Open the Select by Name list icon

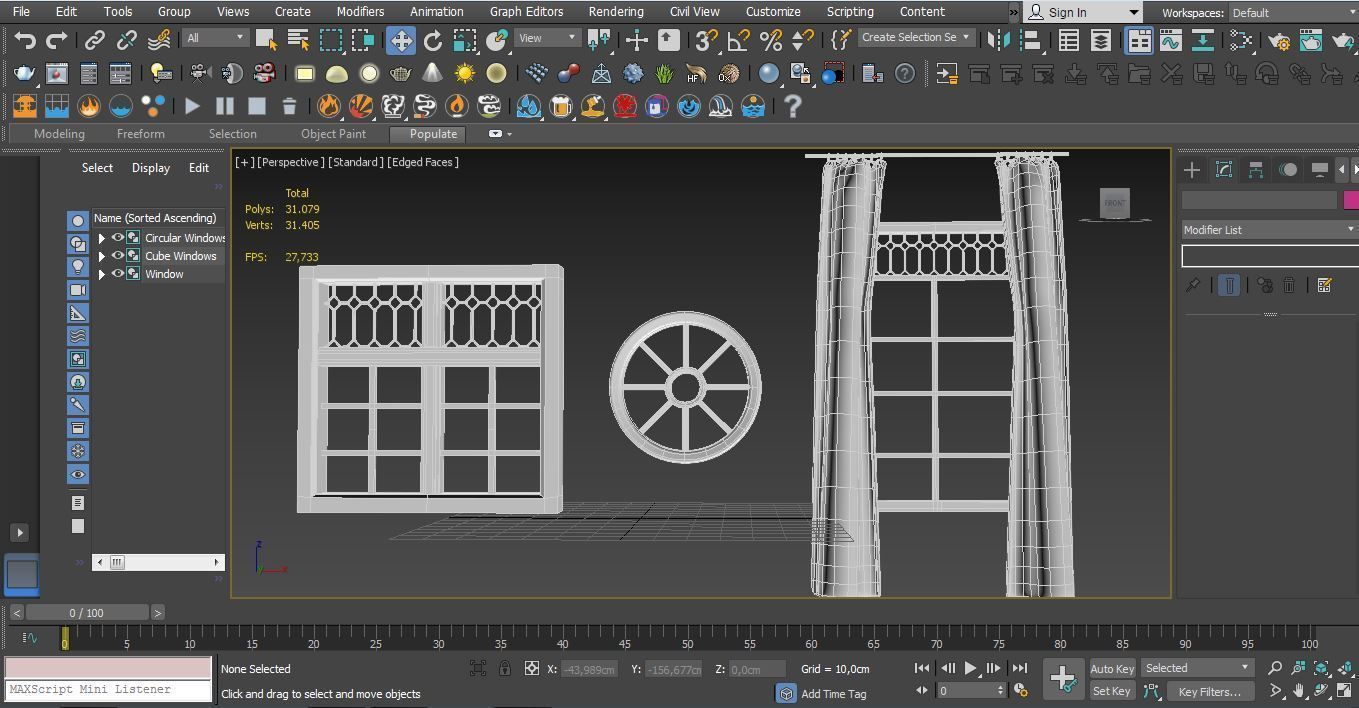click(x=298, y=40)
